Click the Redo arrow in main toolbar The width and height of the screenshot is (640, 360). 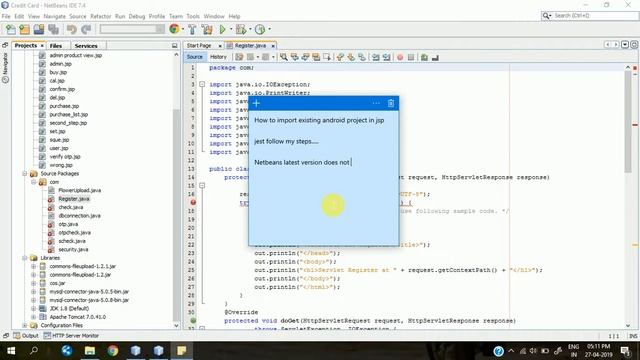coord(86,29)
